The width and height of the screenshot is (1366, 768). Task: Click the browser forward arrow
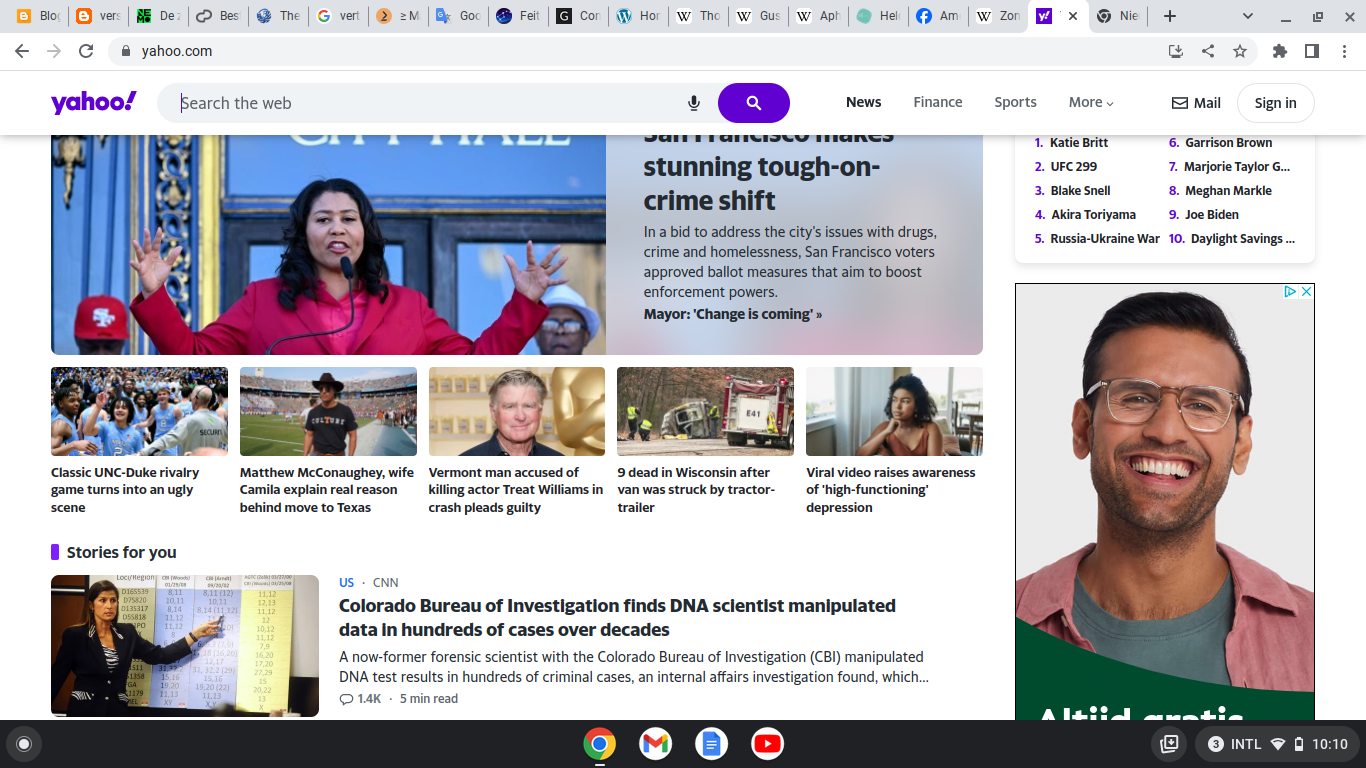(x=54, y=51)
